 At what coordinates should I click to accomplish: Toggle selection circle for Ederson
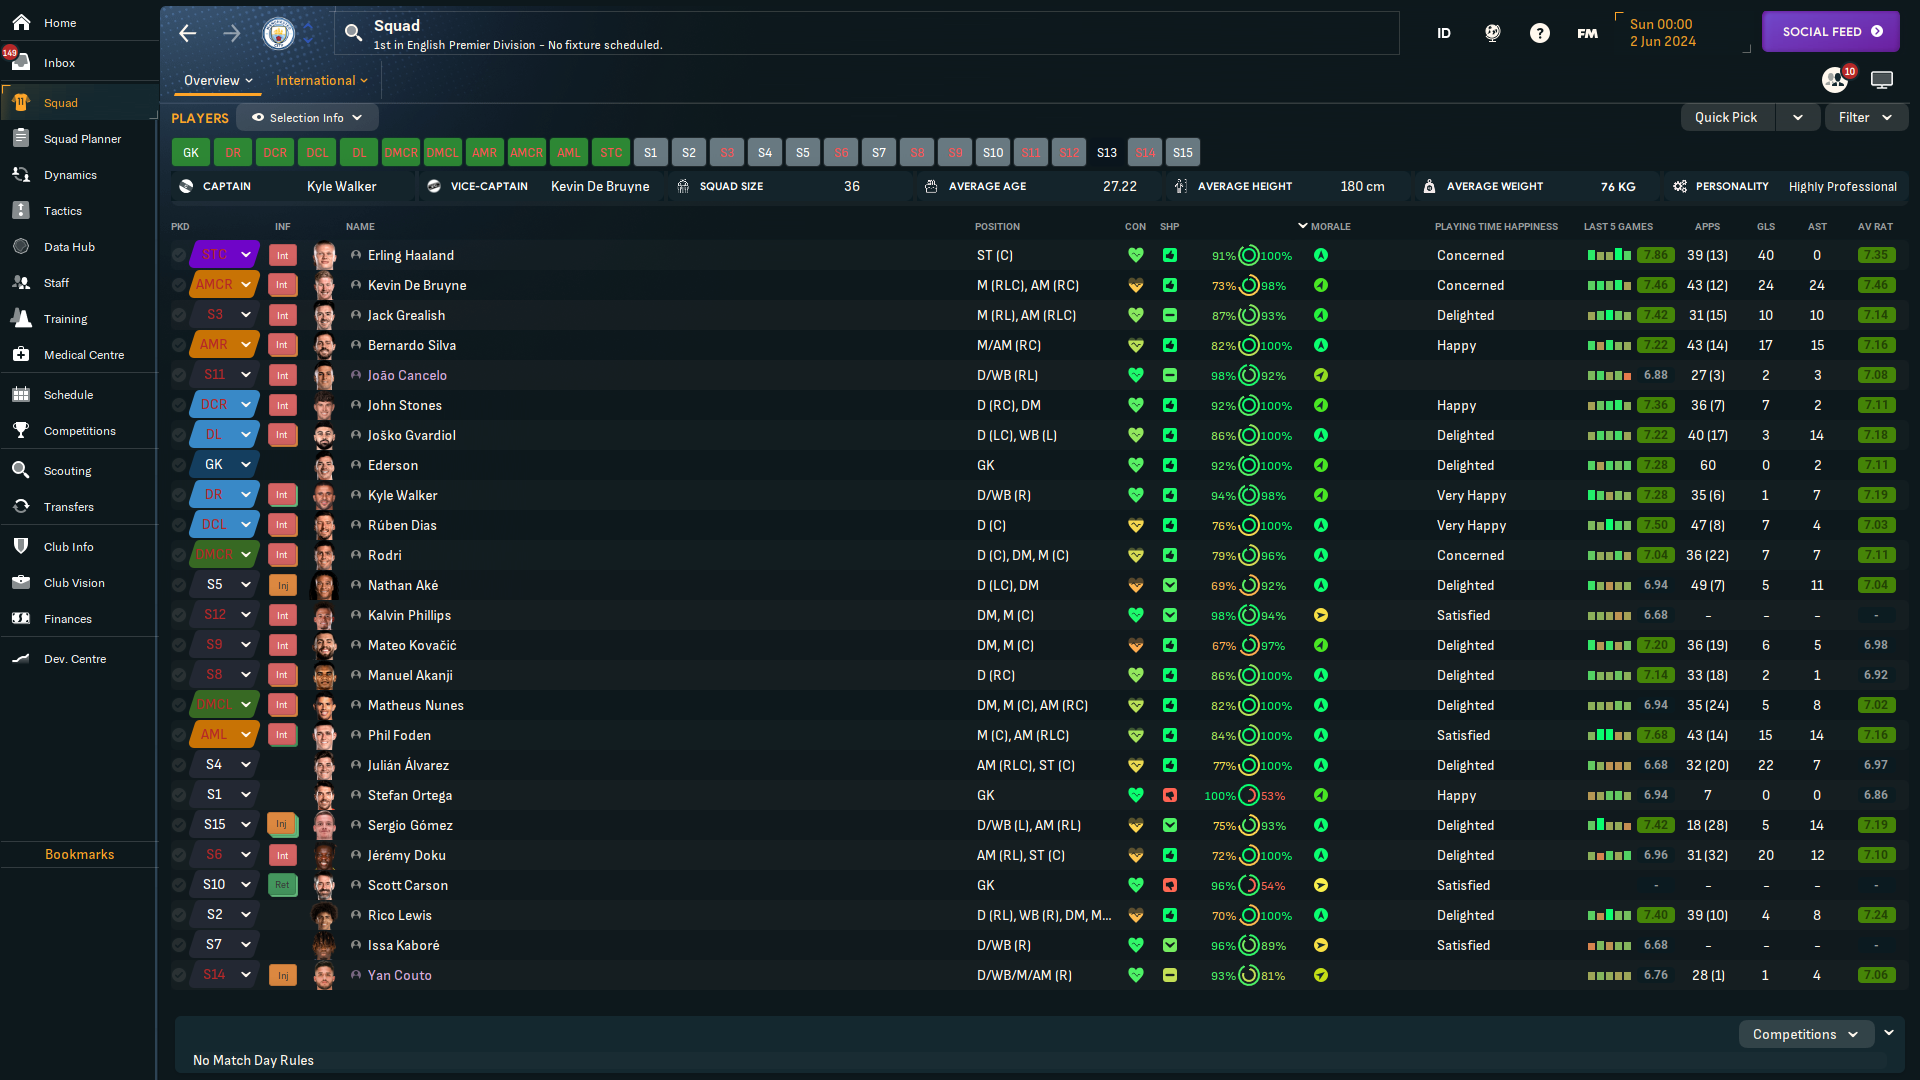(x=178, y=465)
